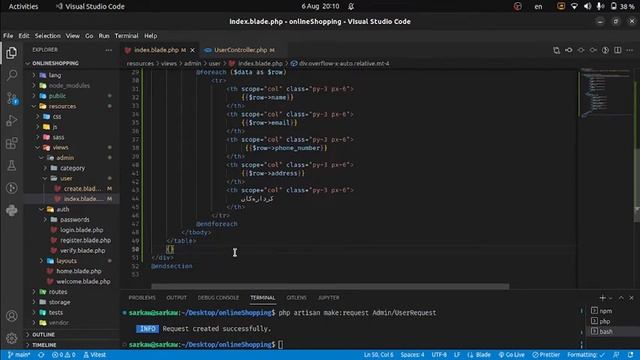Open notifications bell in status bar
640x360 pixels.
pyautogui.click(x=631, y=355)
